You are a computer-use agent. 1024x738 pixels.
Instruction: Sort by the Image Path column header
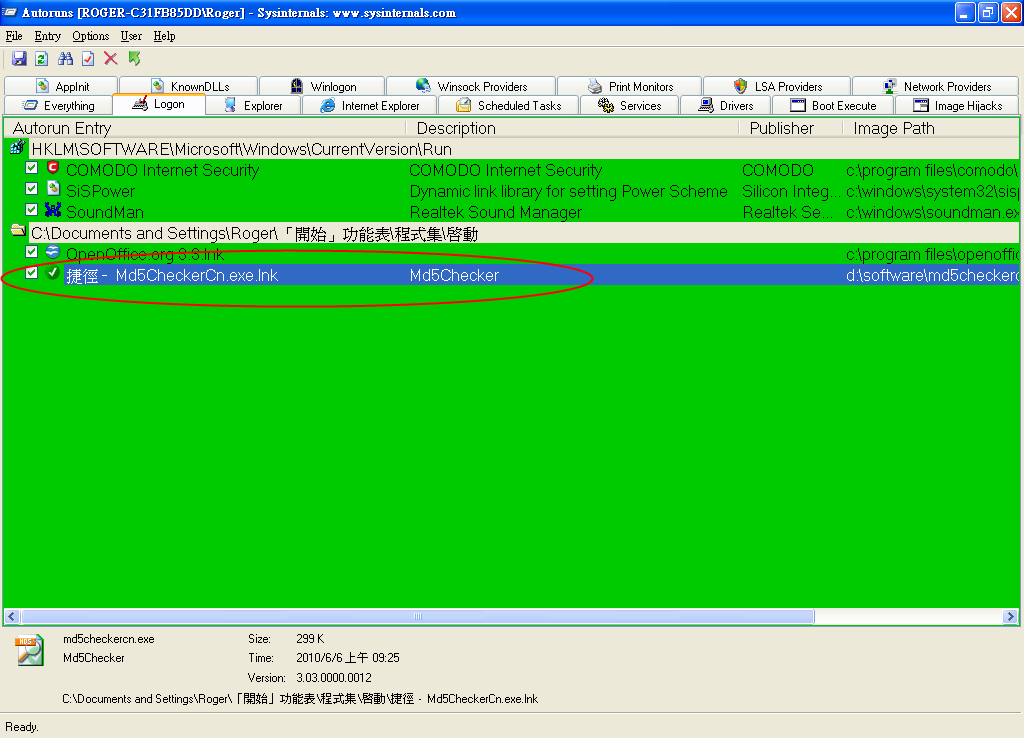pyautogui.click(x=931, y=128)
